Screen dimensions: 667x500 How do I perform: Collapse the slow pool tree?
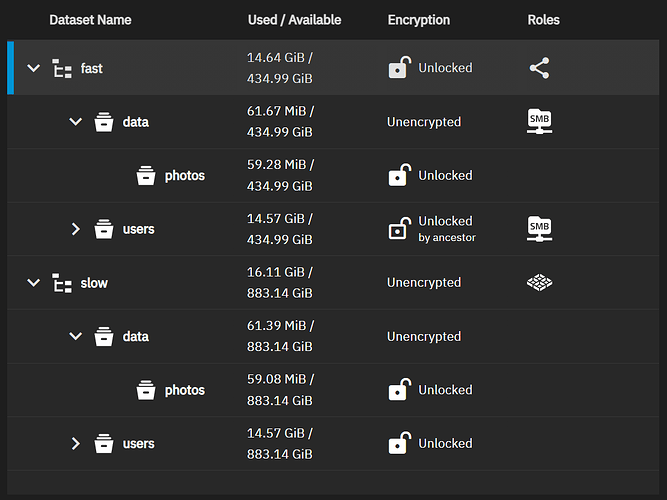[34, 283]
